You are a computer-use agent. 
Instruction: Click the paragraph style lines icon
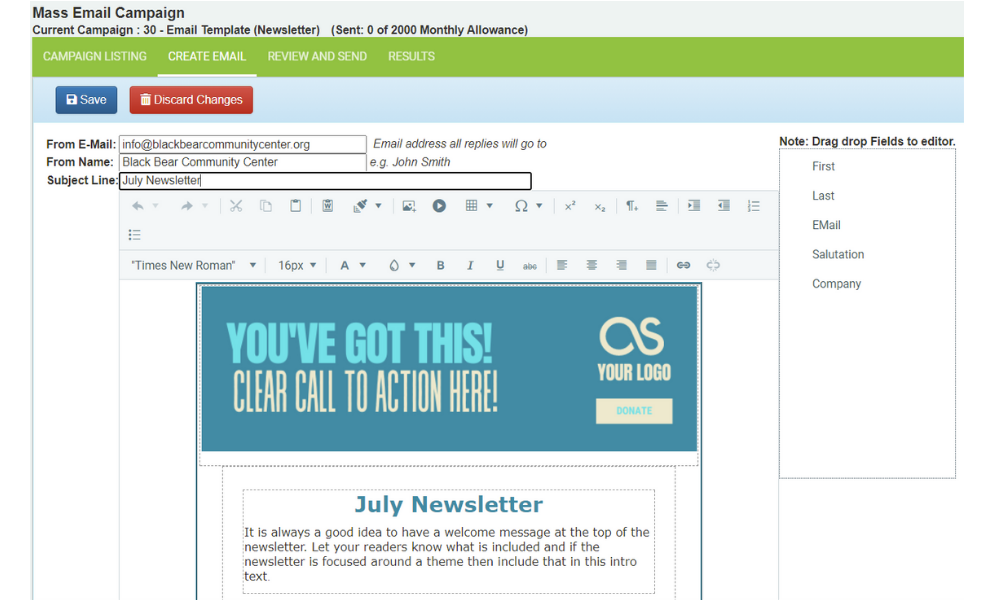pos(661,206)
